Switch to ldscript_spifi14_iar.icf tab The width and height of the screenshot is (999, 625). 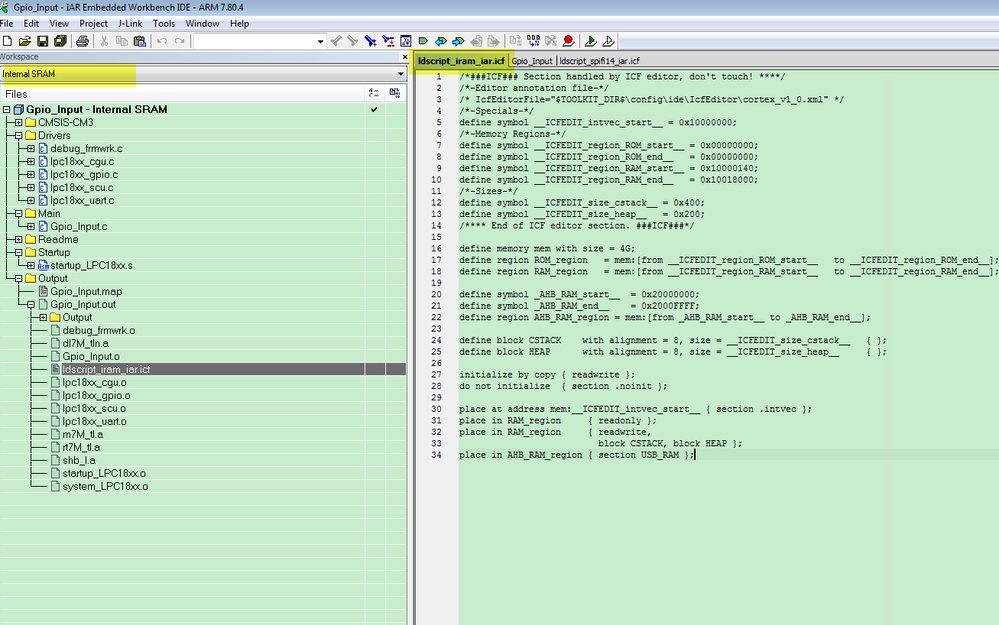[600, 61]
